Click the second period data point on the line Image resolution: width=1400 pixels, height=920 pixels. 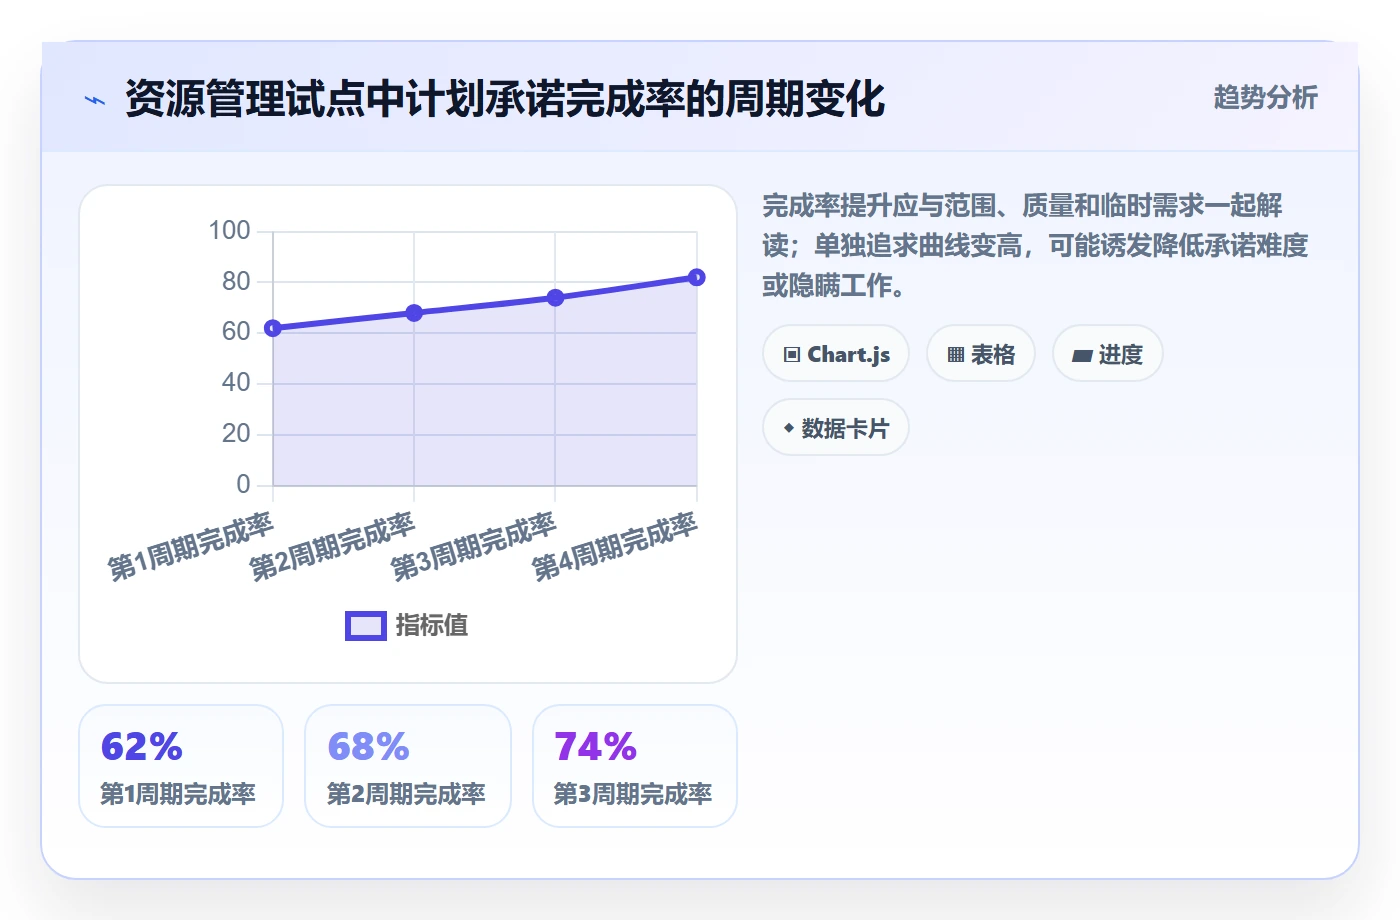tap(414, 313)
